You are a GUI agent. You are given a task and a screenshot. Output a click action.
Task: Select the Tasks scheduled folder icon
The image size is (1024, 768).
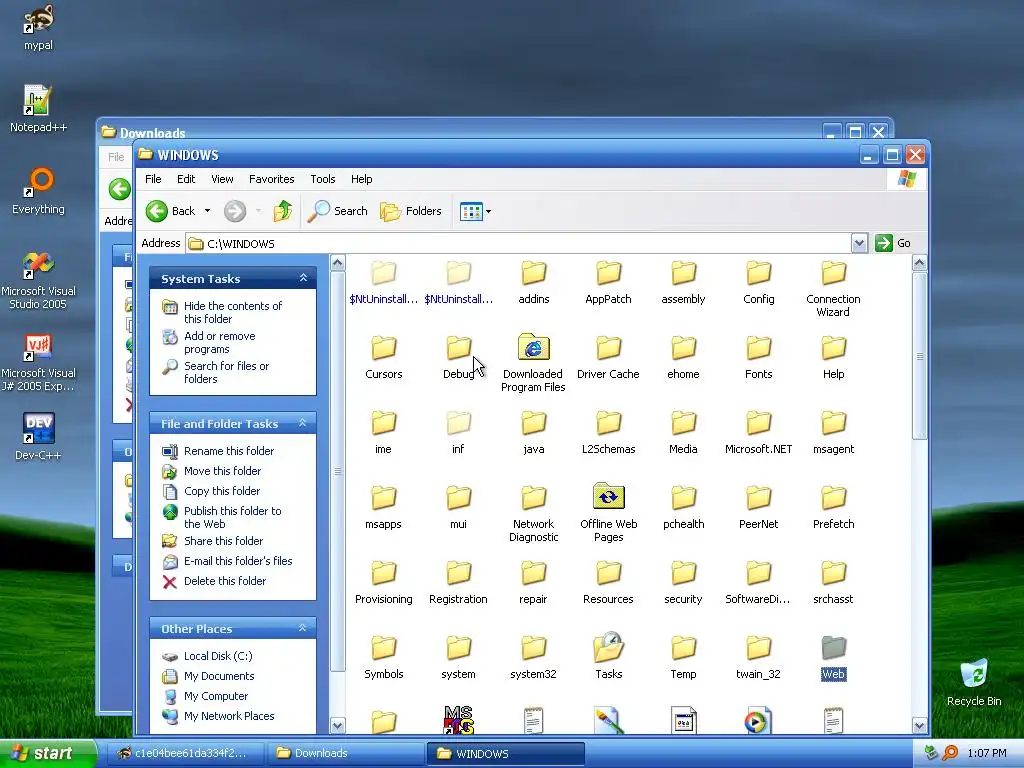pos(609,647)
